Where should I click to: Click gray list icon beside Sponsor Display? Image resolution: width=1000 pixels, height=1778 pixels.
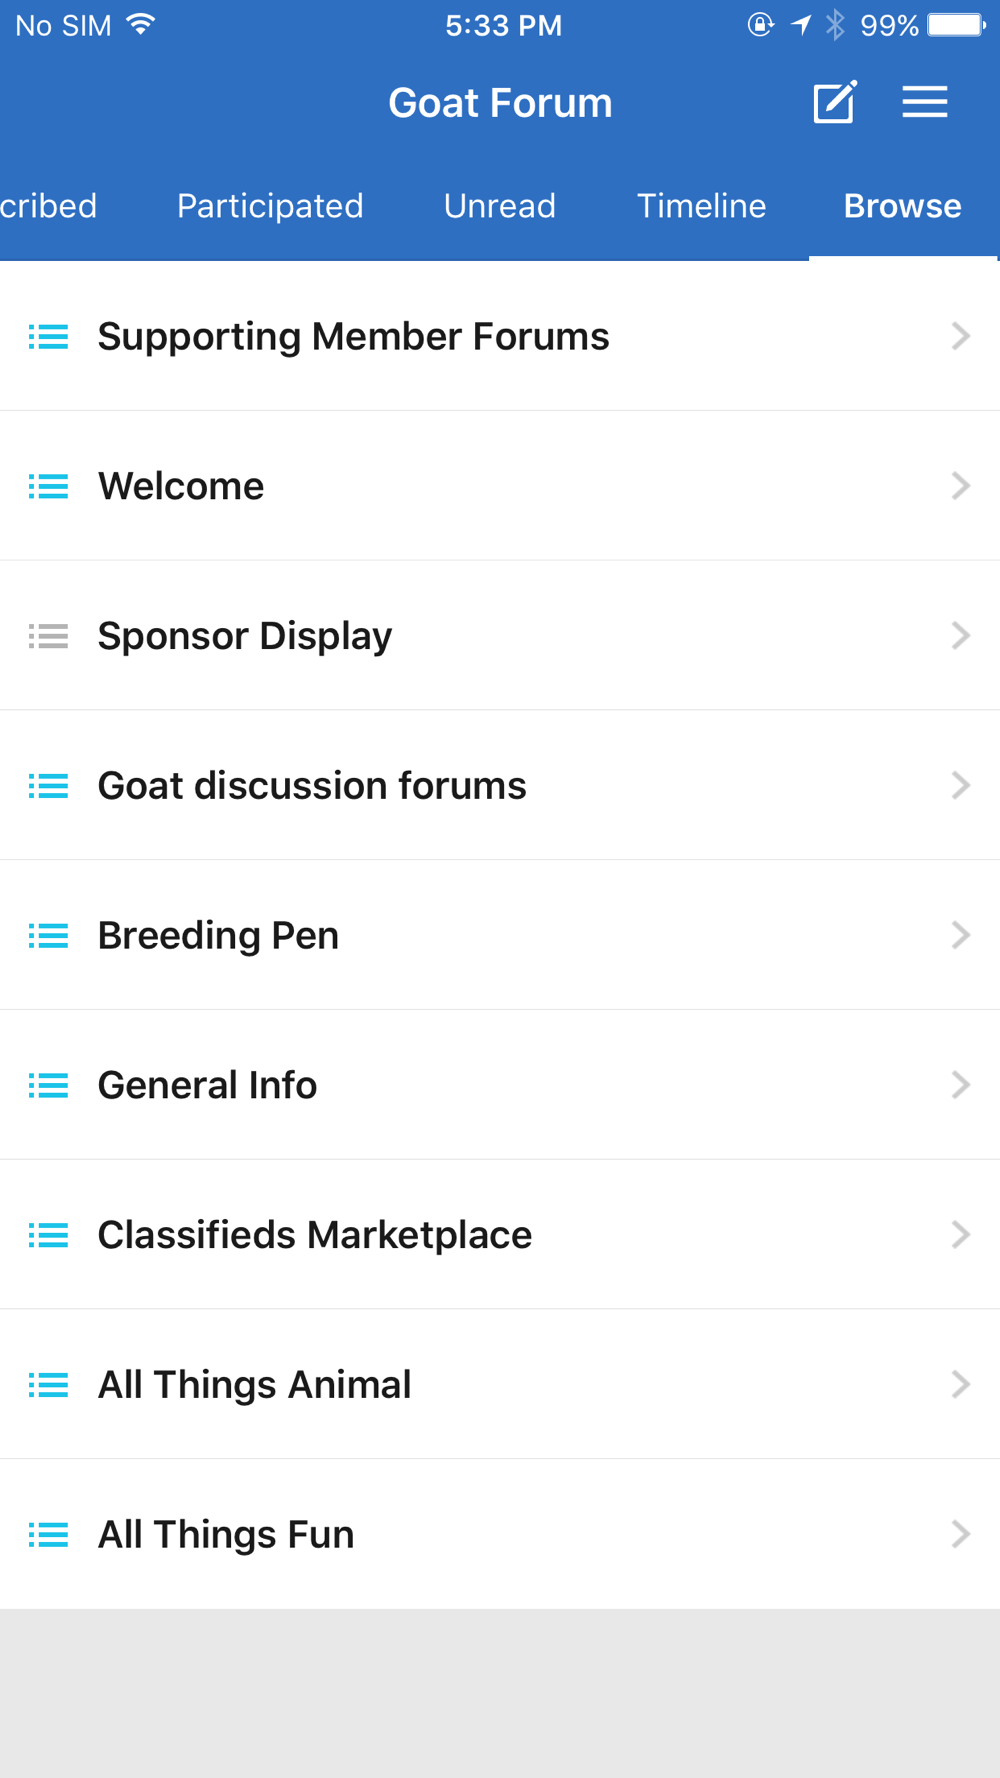tap(48, 636)
